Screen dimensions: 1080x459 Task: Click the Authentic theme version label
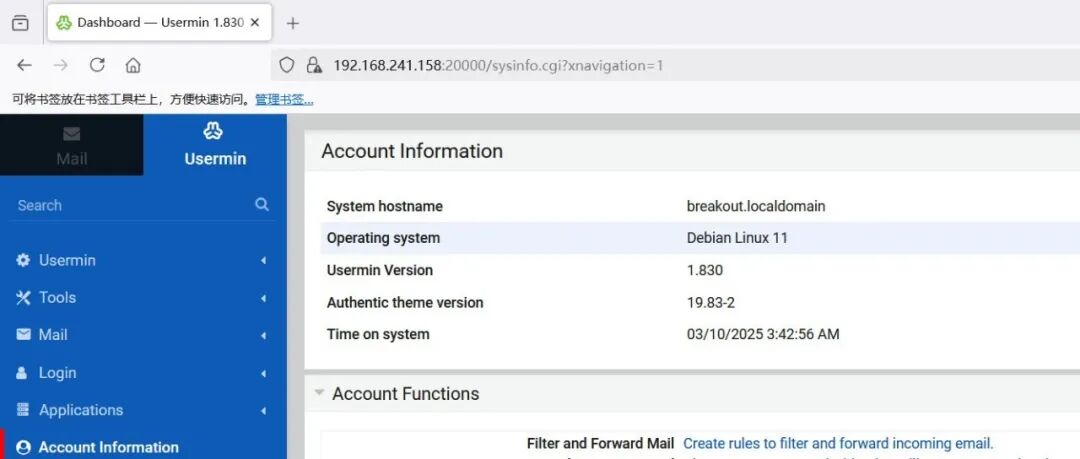[405, 302]
